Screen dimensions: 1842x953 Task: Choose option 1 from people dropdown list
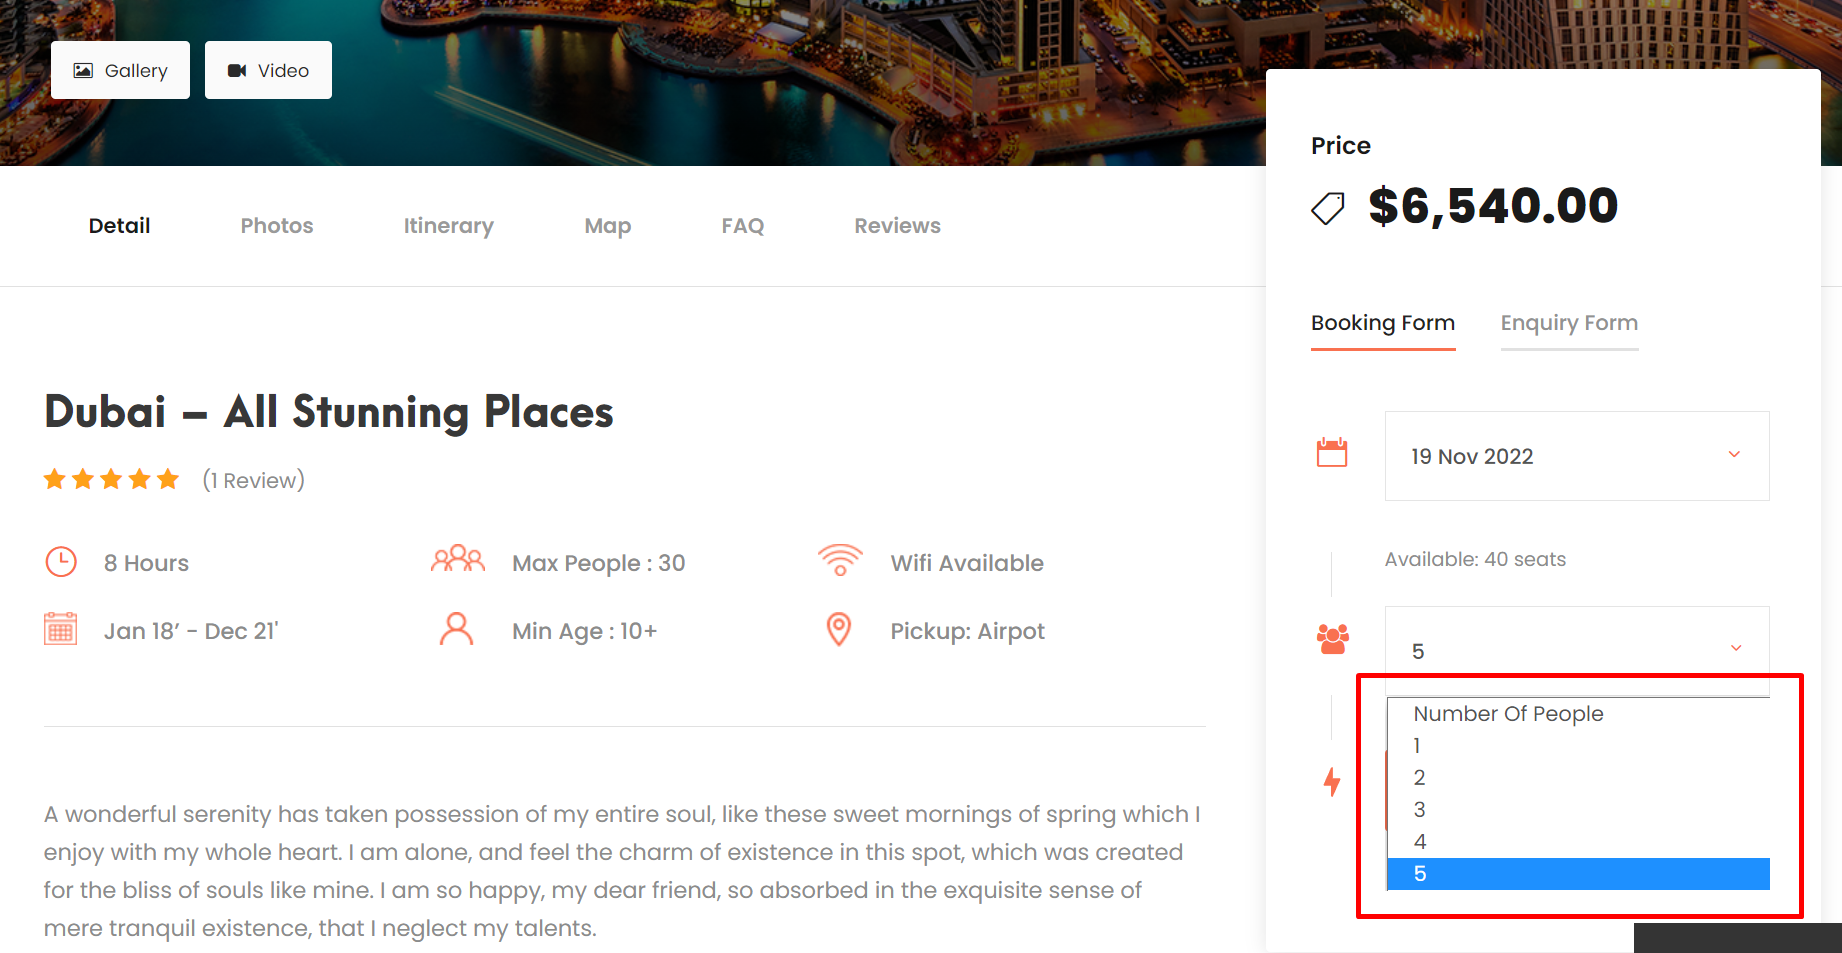point(1578,746)
